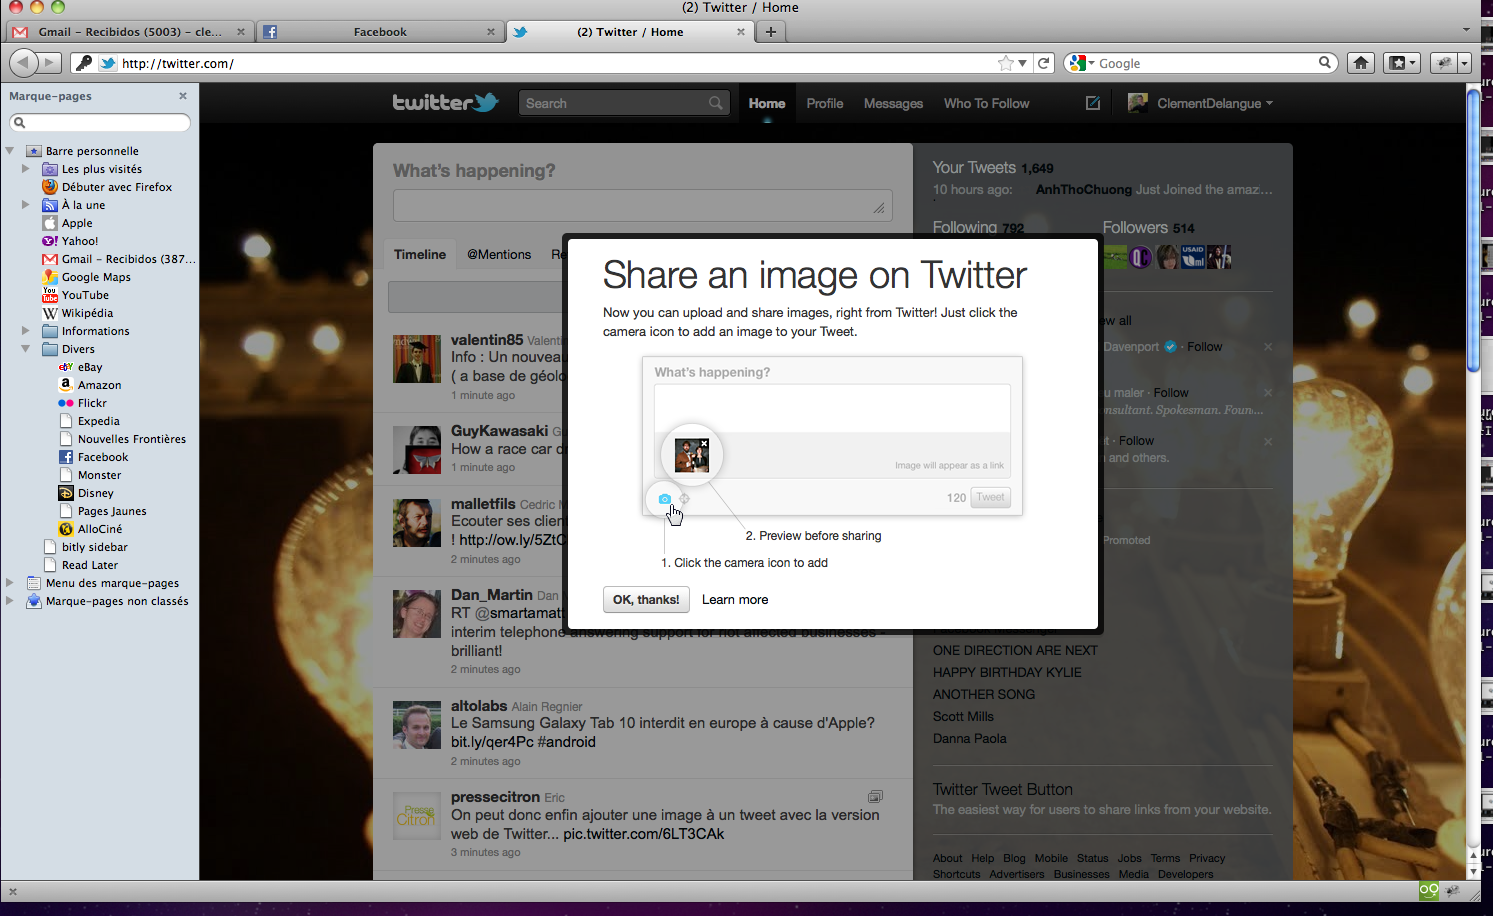Open the Wikipédia bookmark
This screenshot has width=1493, height=916.
click(78, 313)
